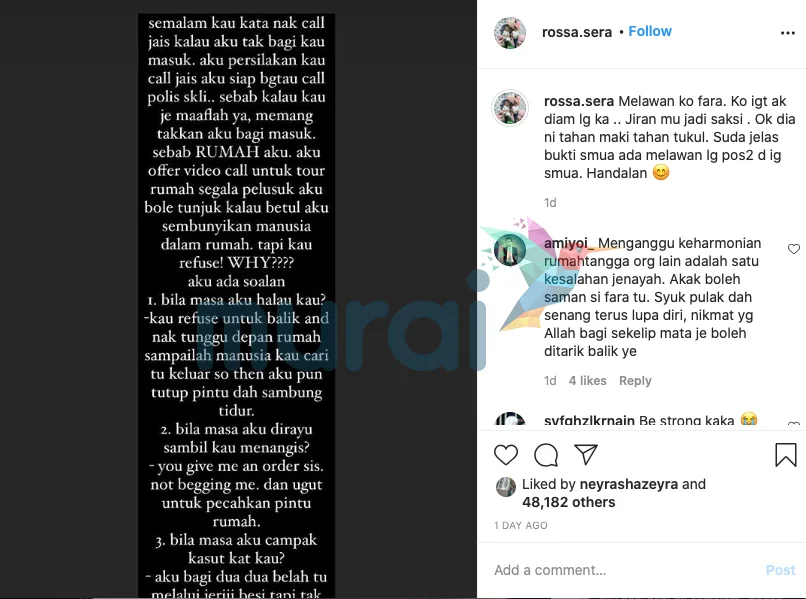Viewport: 806px width, 599px height.
Task: View 4 likes on amiyoi_ comment
Action: point(587,380)
